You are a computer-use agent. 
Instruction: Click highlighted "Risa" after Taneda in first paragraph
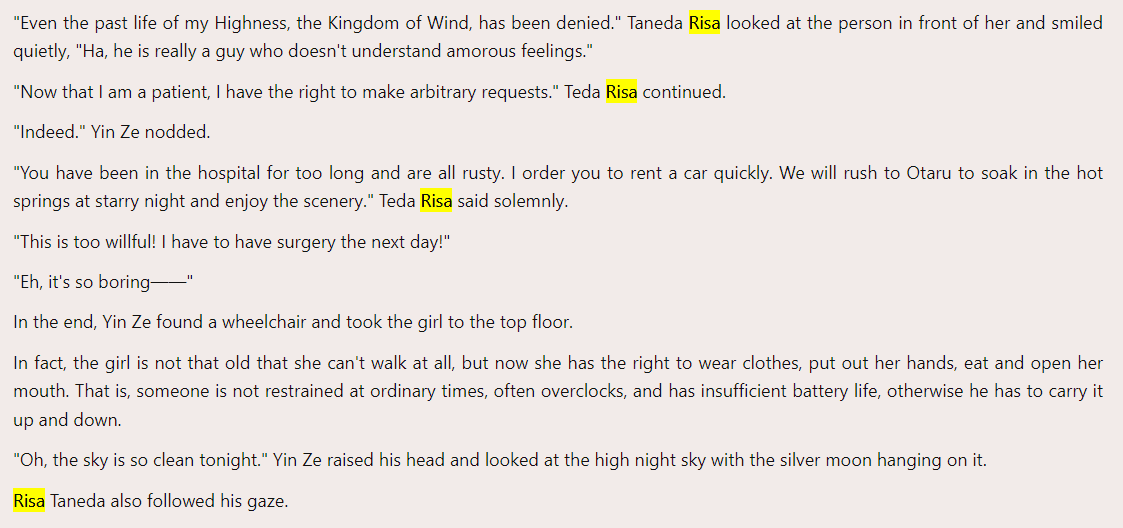coord(704,23)
